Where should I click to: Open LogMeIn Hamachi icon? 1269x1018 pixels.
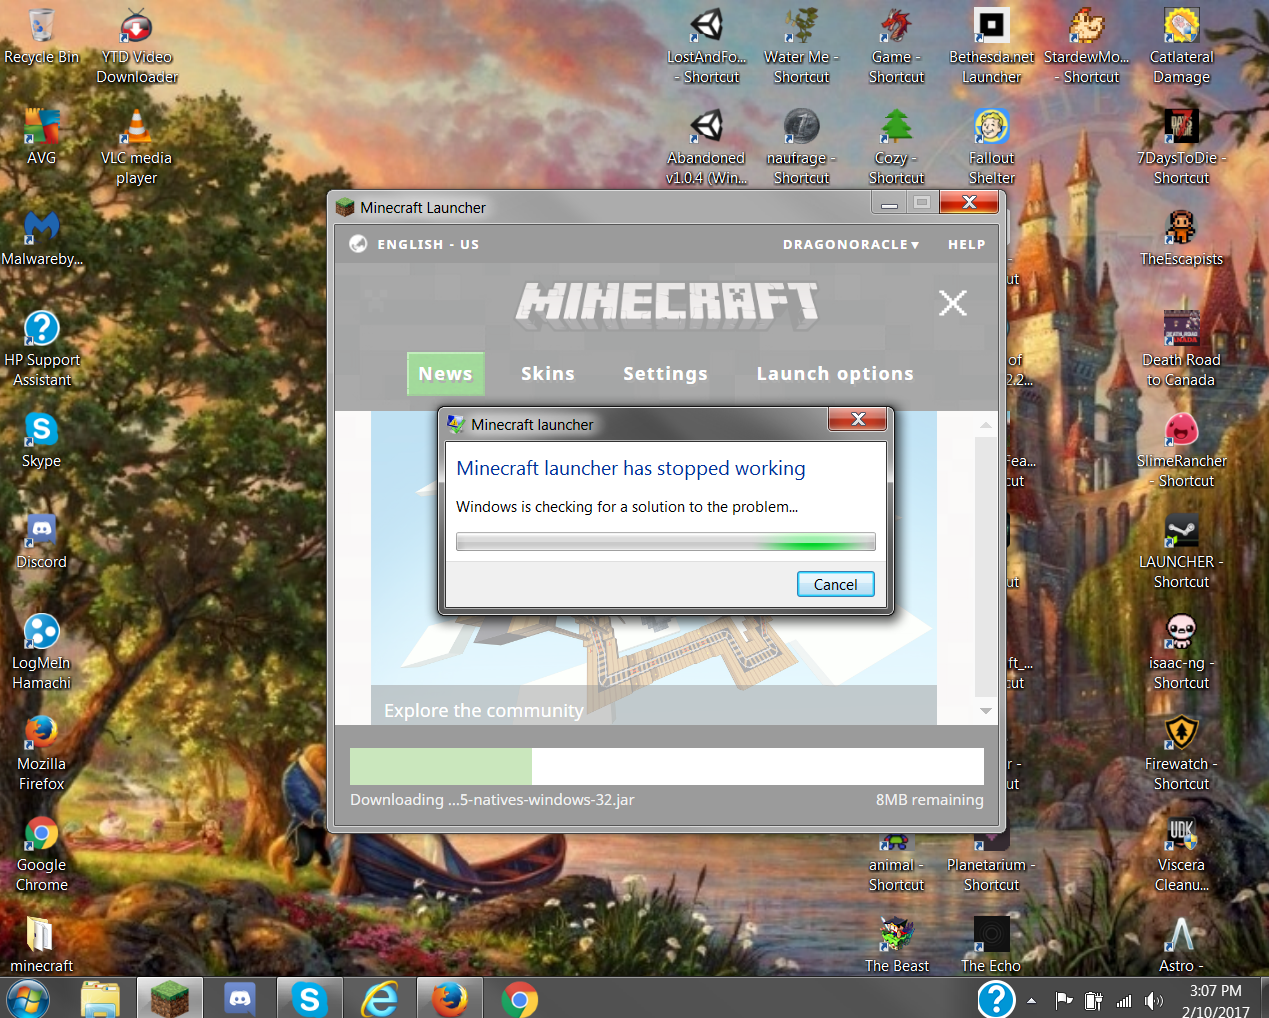[41, 653]
